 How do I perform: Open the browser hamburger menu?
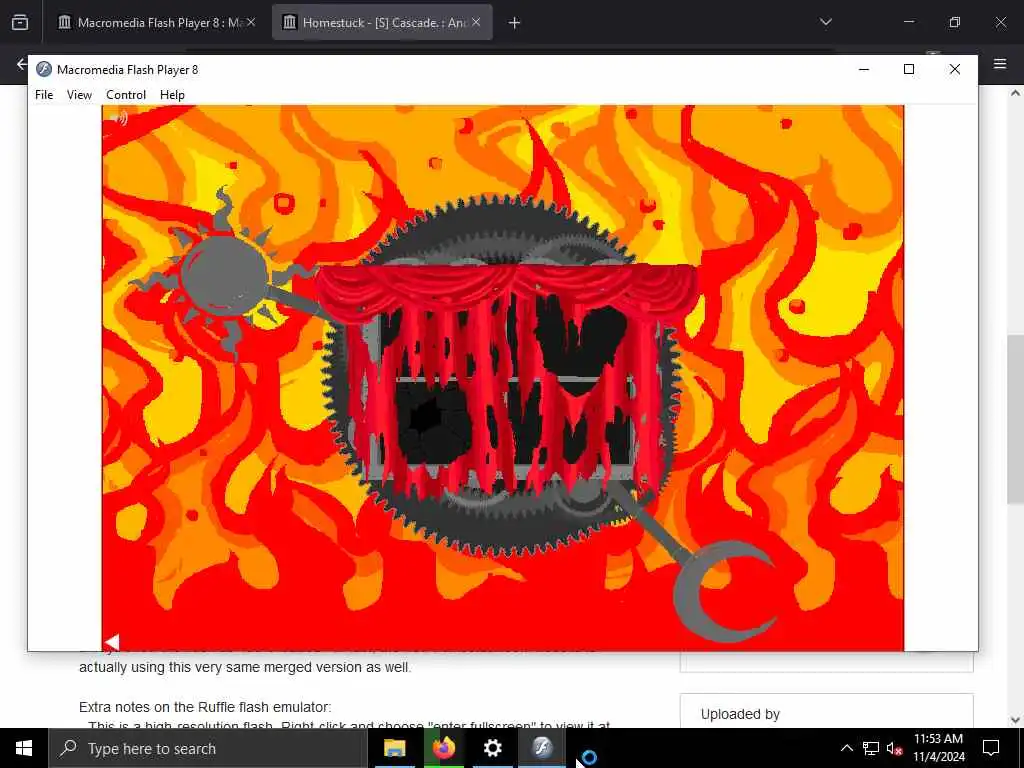point(1000,64)
